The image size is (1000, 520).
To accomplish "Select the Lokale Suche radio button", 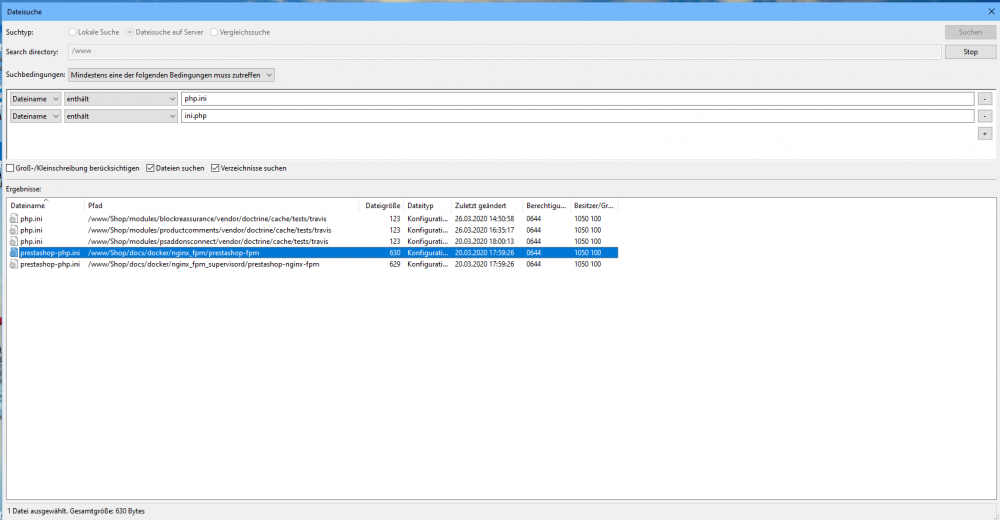I will (x=72, y=32).
